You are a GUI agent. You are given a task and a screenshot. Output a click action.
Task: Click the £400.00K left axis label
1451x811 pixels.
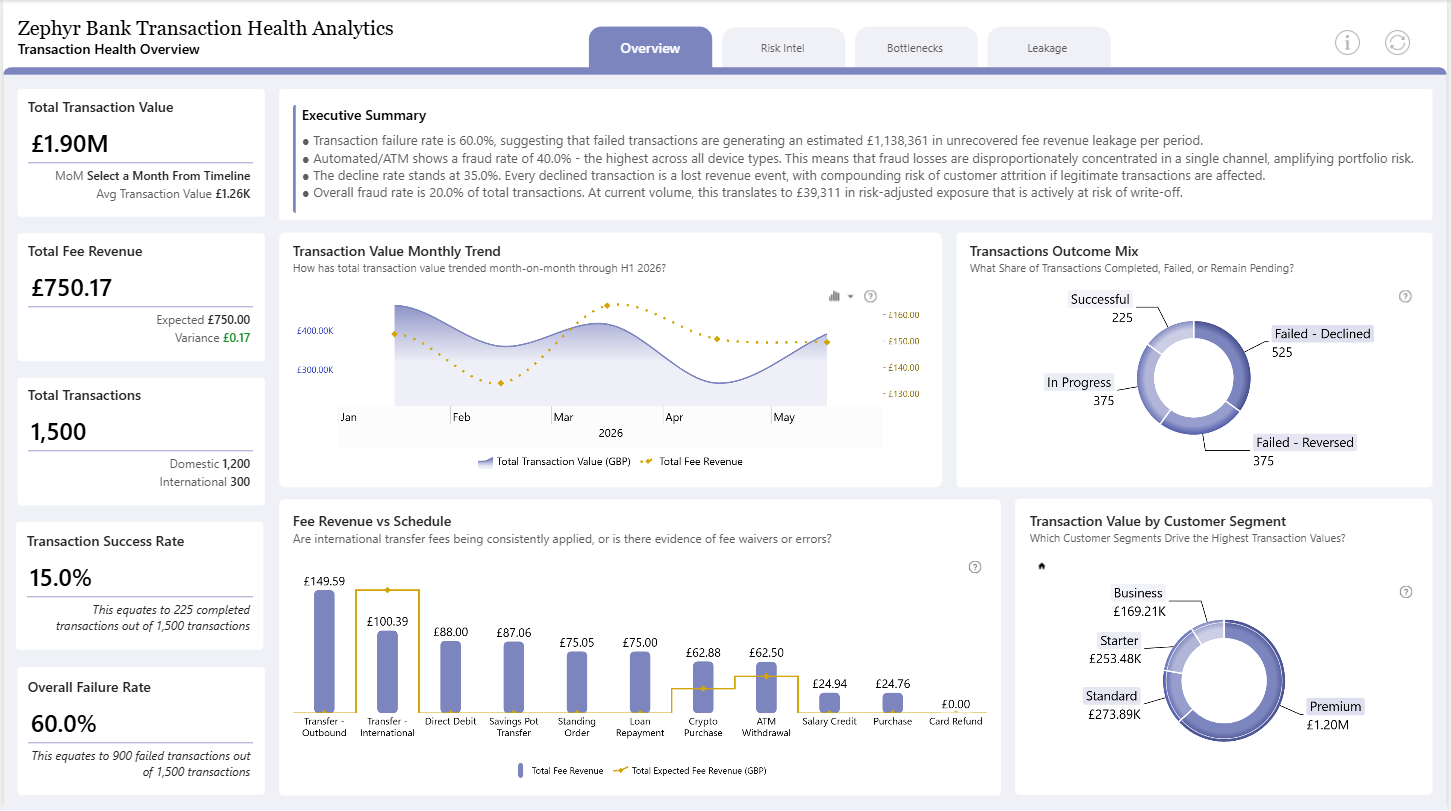[315, 330]
